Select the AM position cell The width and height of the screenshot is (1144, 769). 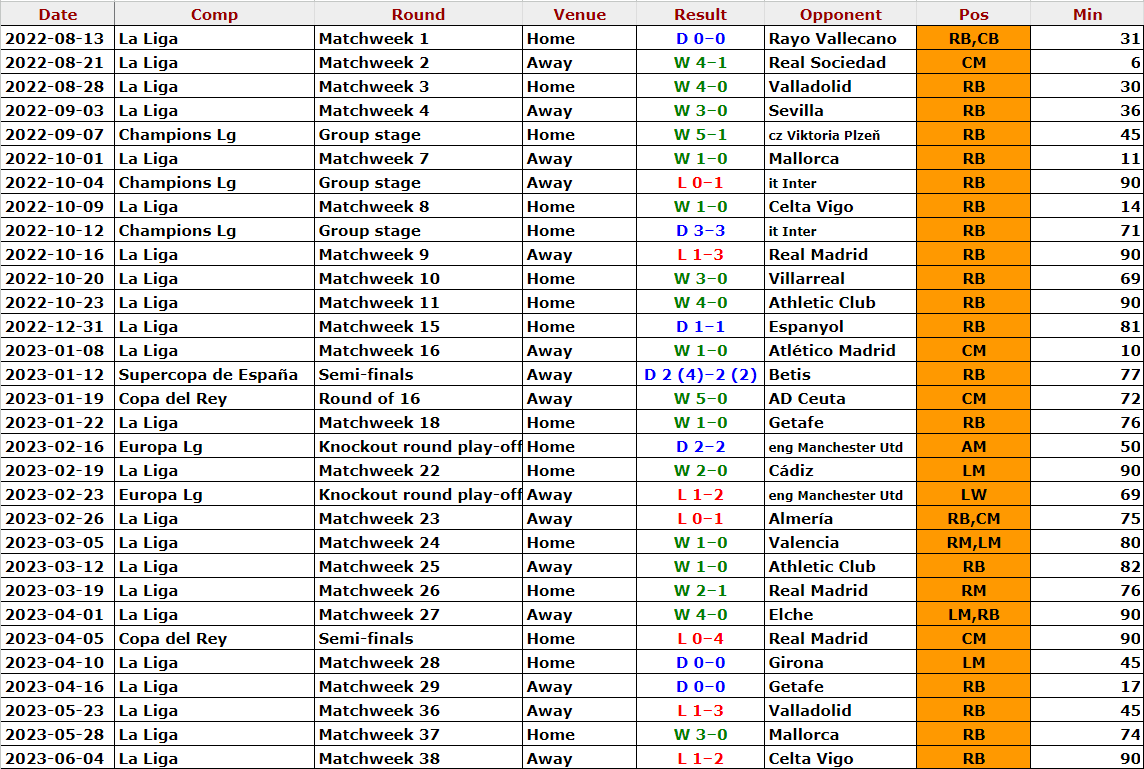point(973,447)
